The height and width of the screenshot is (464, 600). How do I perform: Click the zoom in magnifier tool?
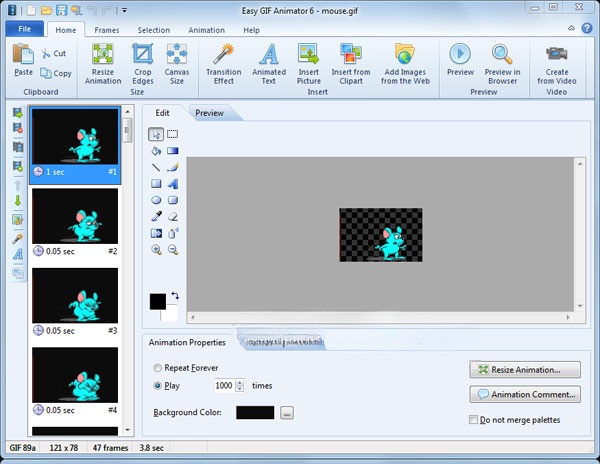tap(156, 250)
